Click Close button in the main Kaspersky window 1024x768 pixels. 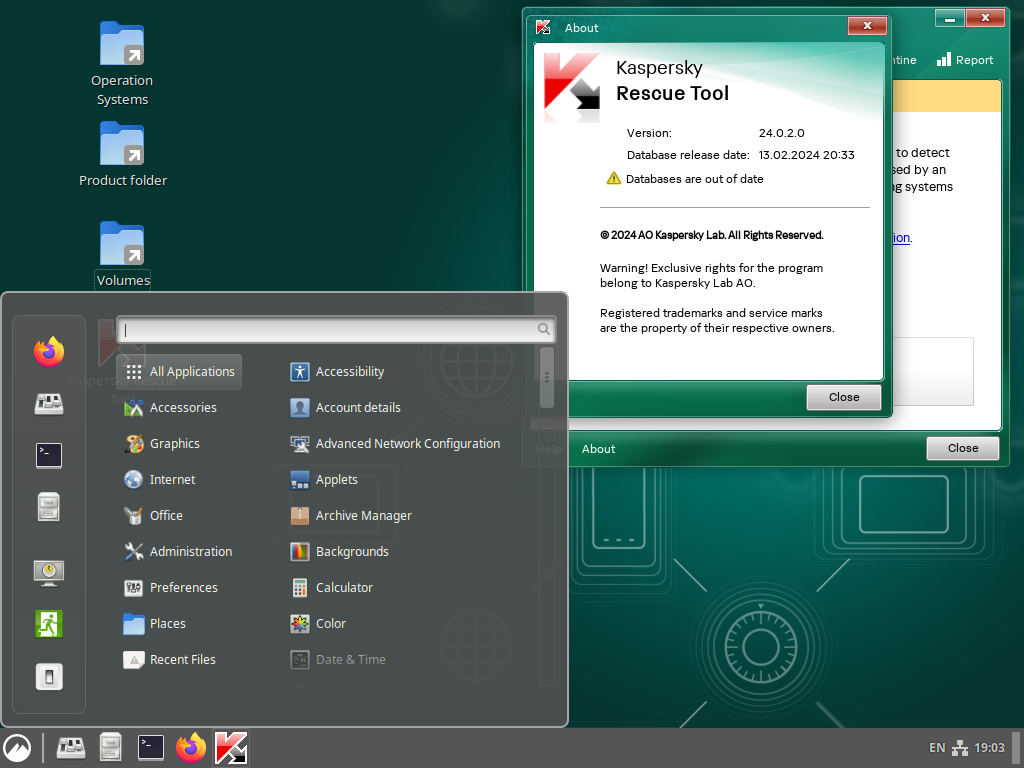(963, 448)
